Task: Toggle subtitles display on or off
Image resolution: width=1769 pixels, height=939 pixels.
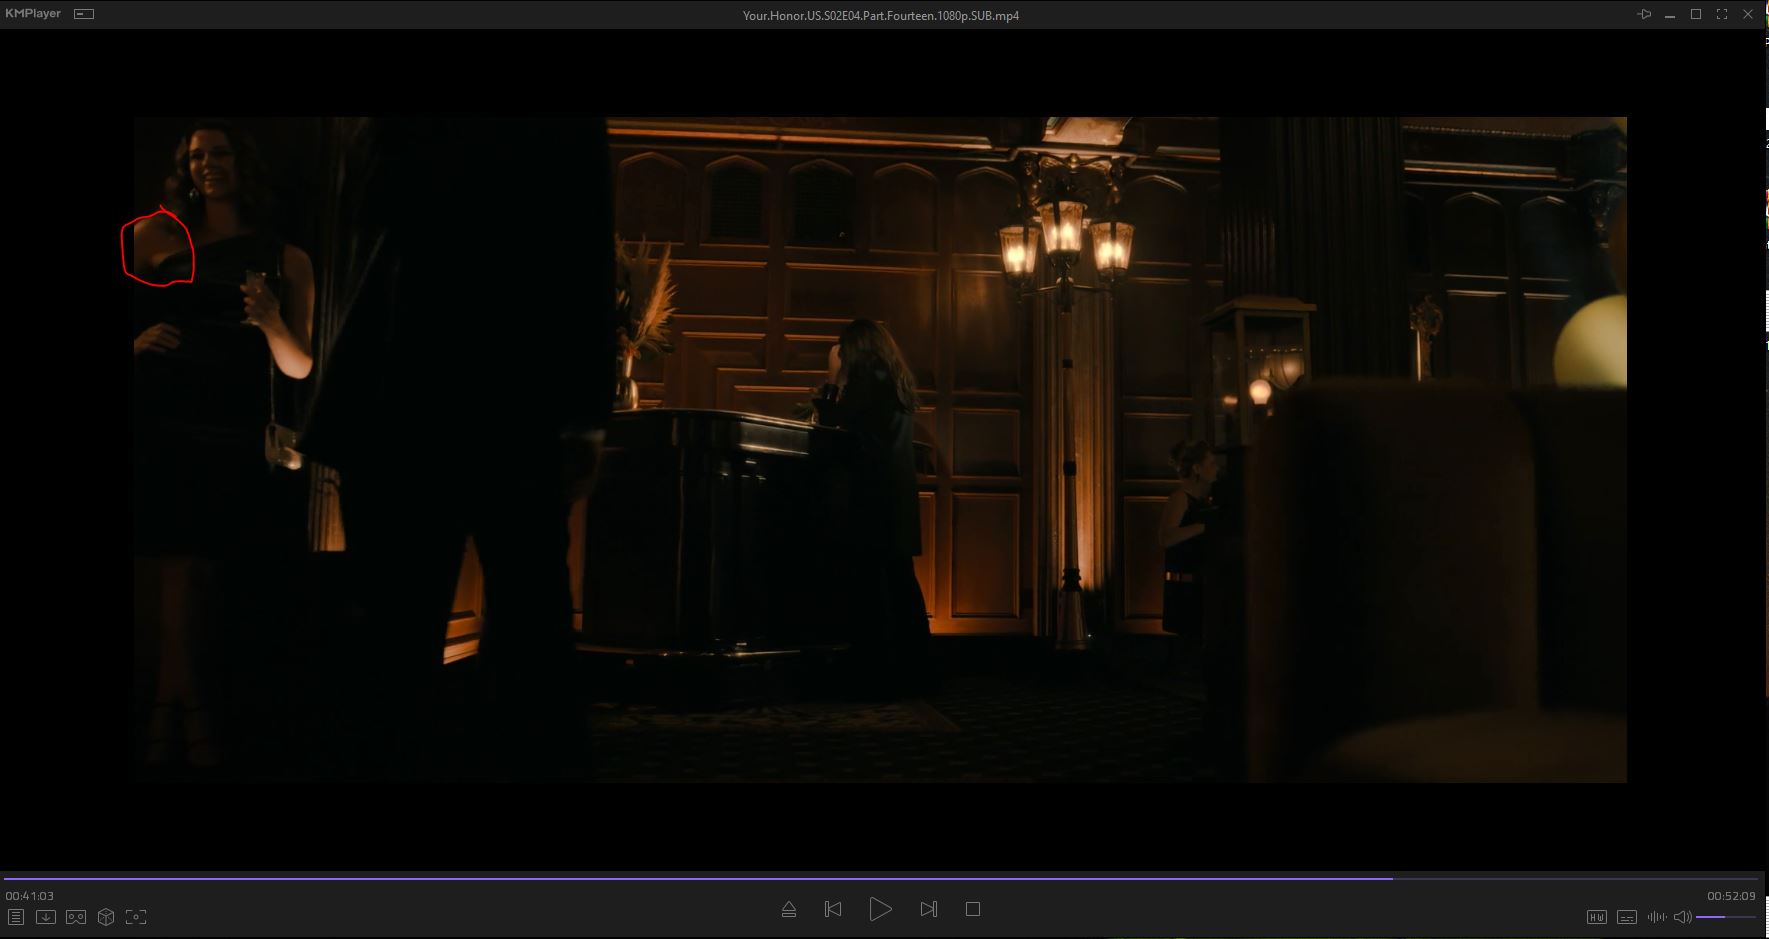Action: [x=1627, y=917]
